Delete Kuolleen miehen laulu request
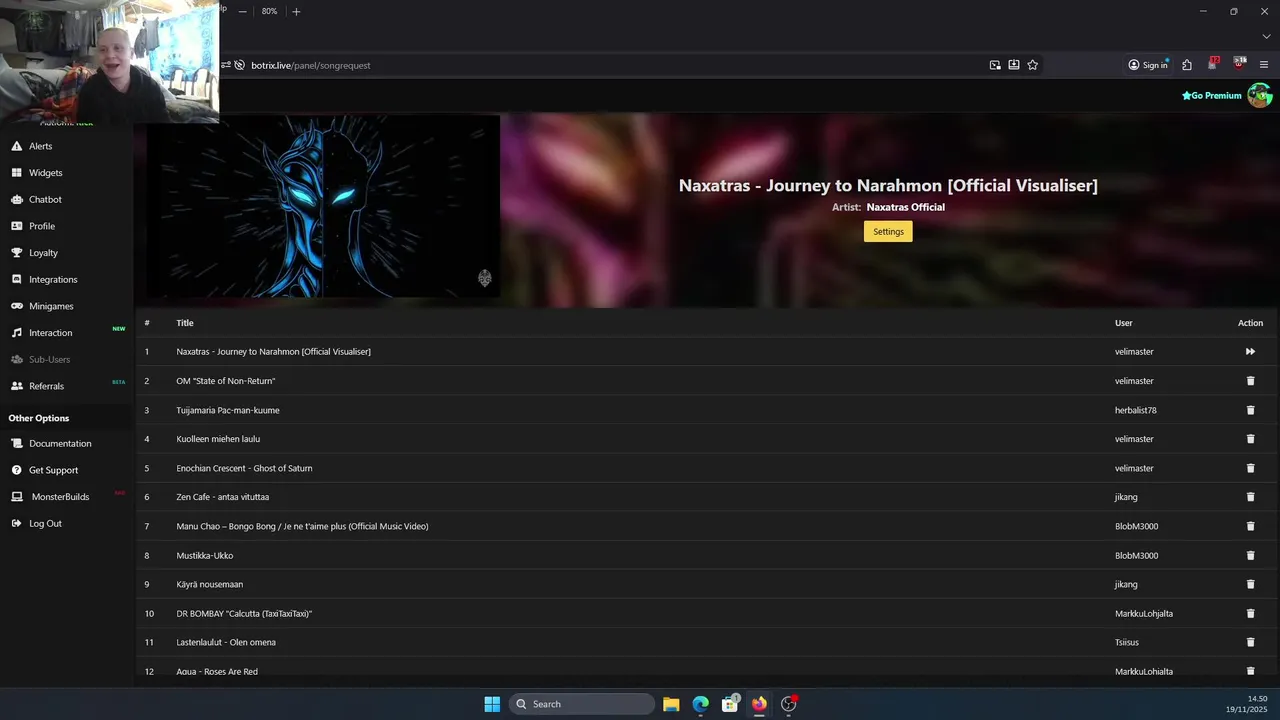Screen dimensions: 1280x720 click(1250, 439)
